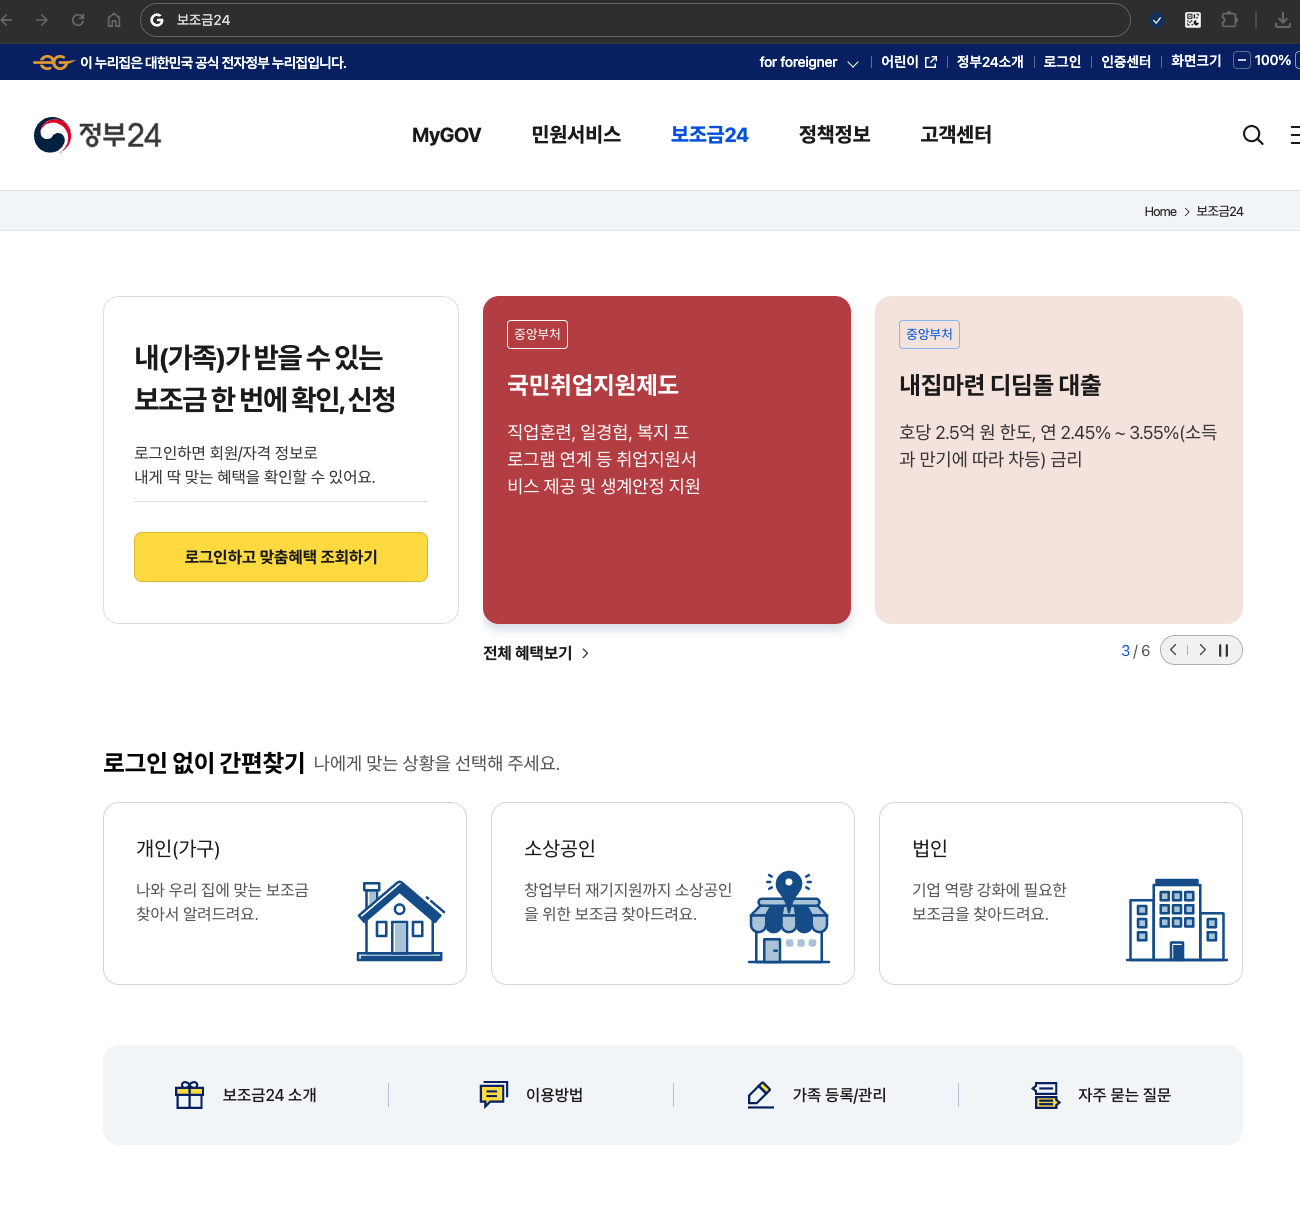
Task: Click the 100% zoom value
Action: pyautogui.click(x=1272, y=60)
